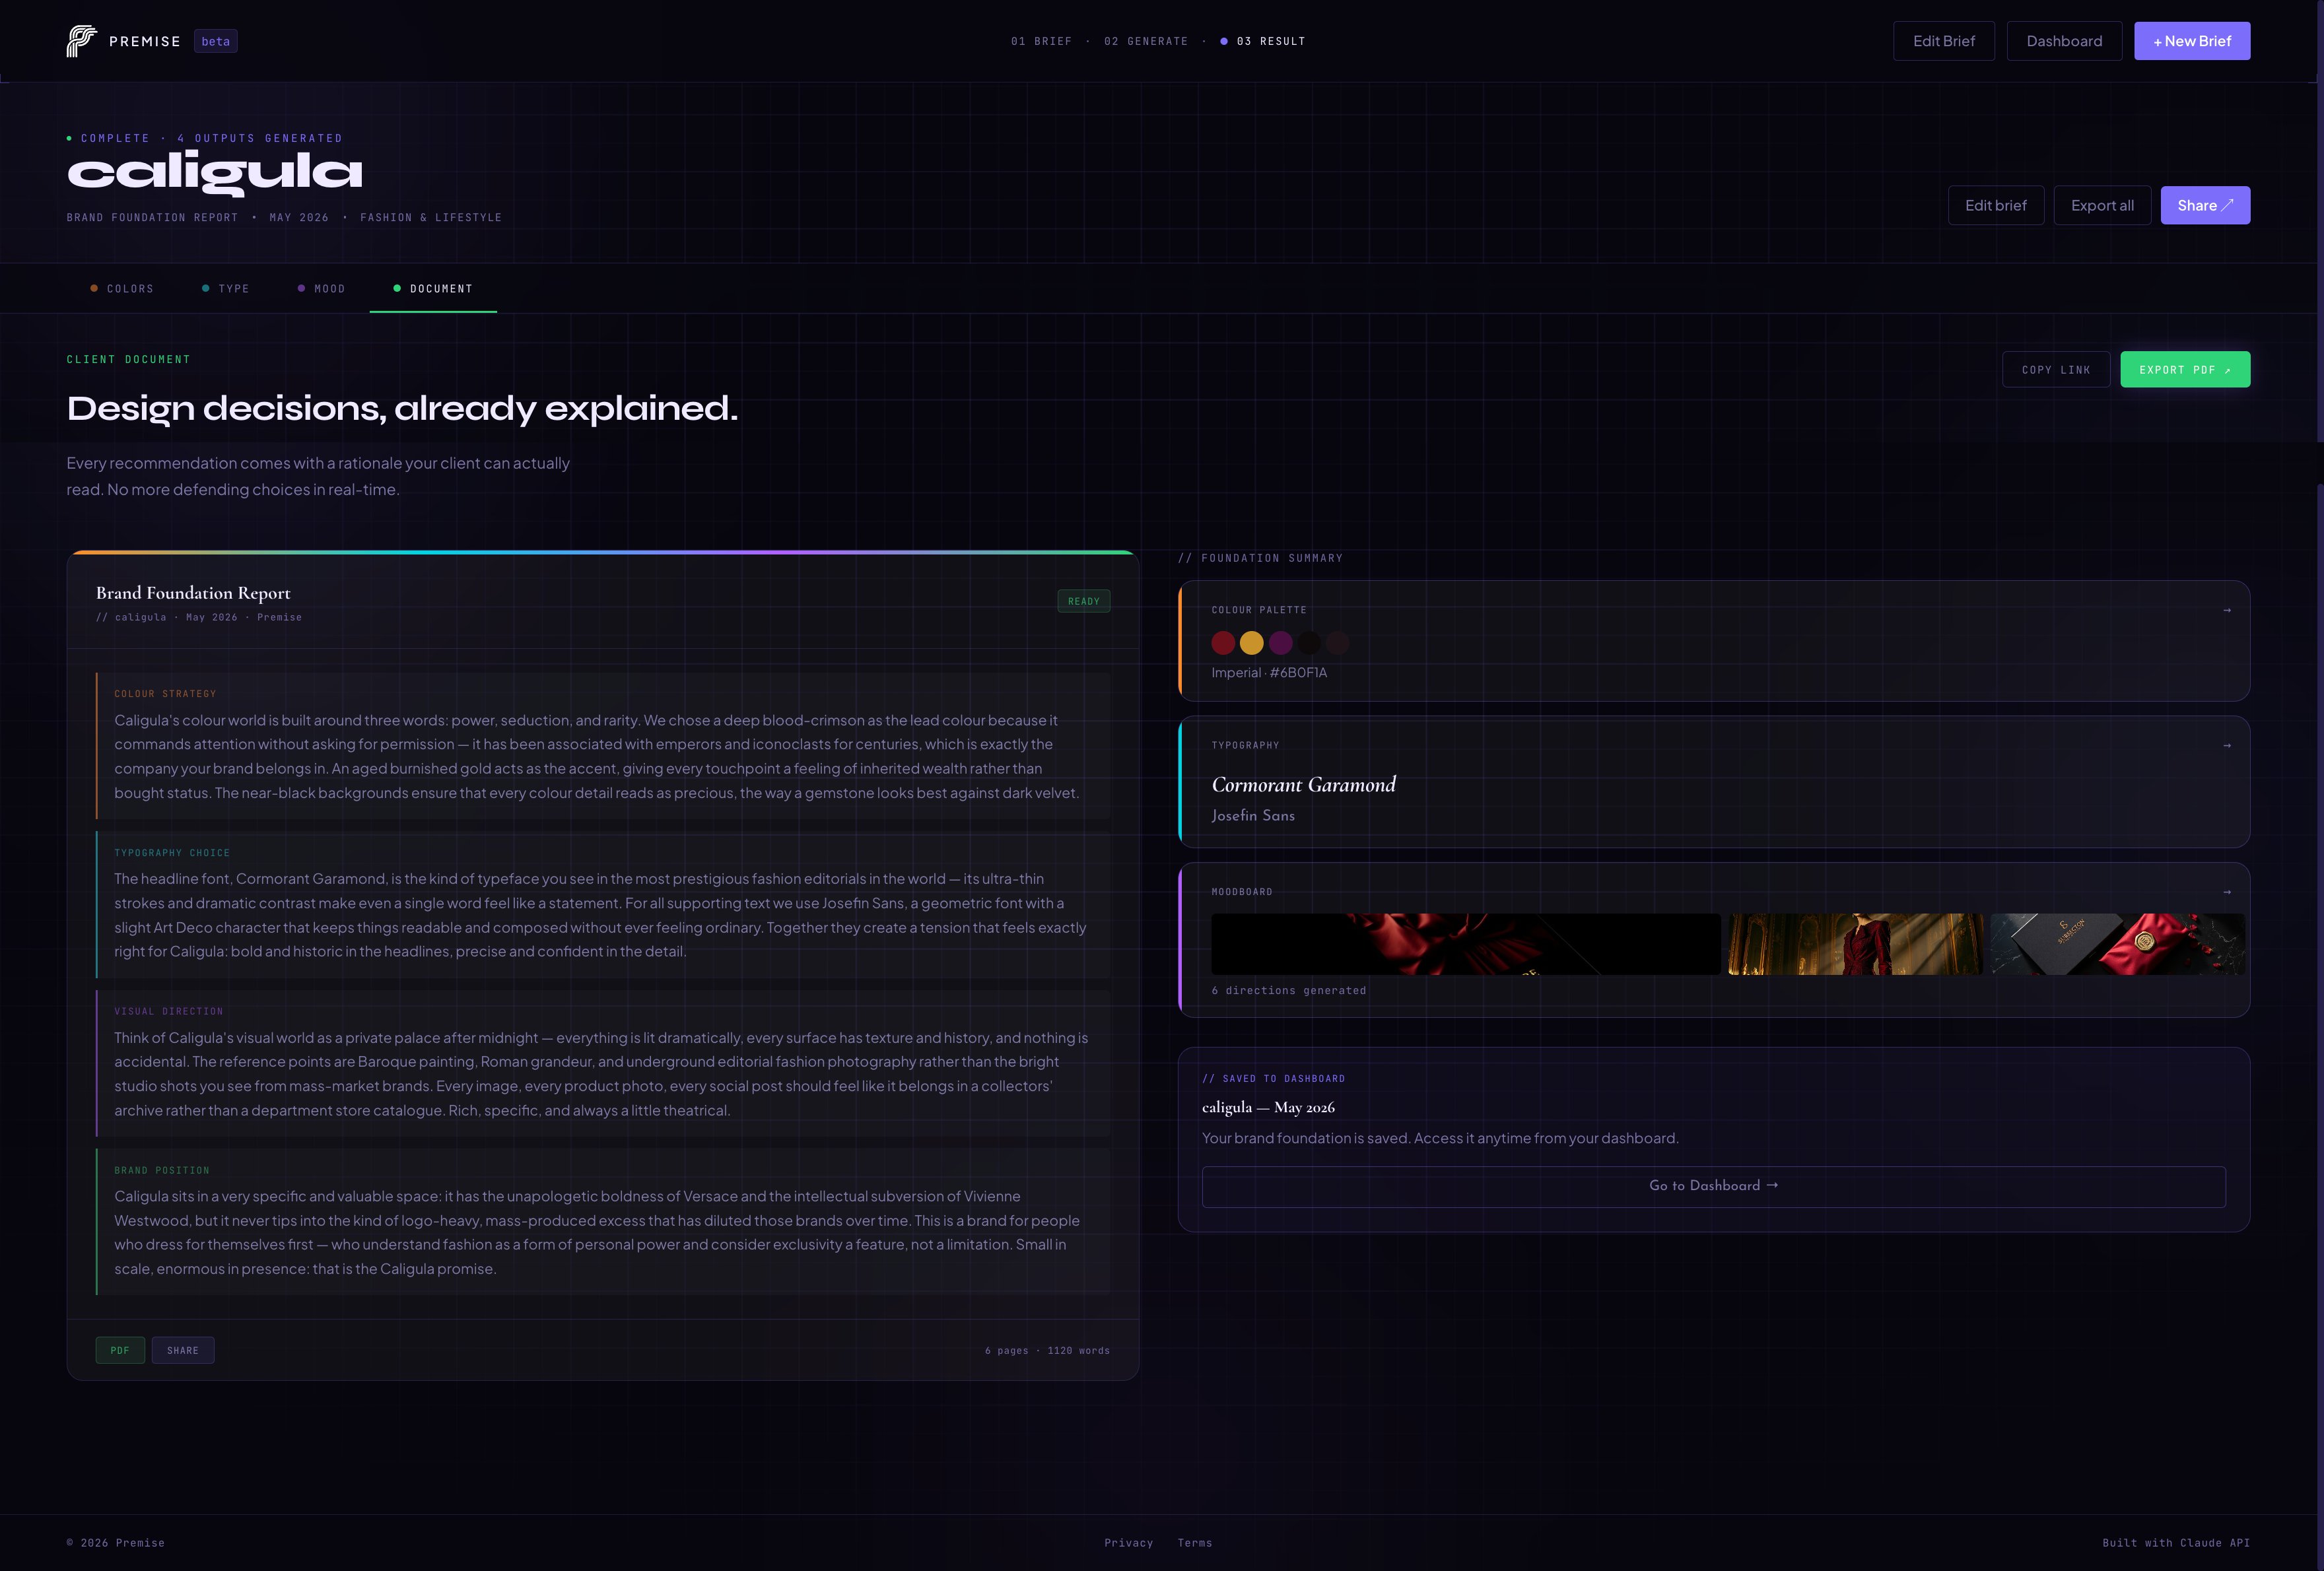The width and height of the screenshot is (2324, 1571).
Task: Open the Colour Palette card arrow
Action: pos(2227,610)
